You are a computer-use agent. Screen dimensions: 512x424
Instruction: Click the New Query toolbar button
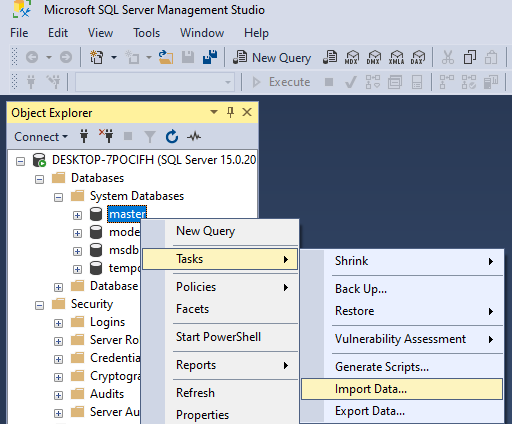(272, 58)
